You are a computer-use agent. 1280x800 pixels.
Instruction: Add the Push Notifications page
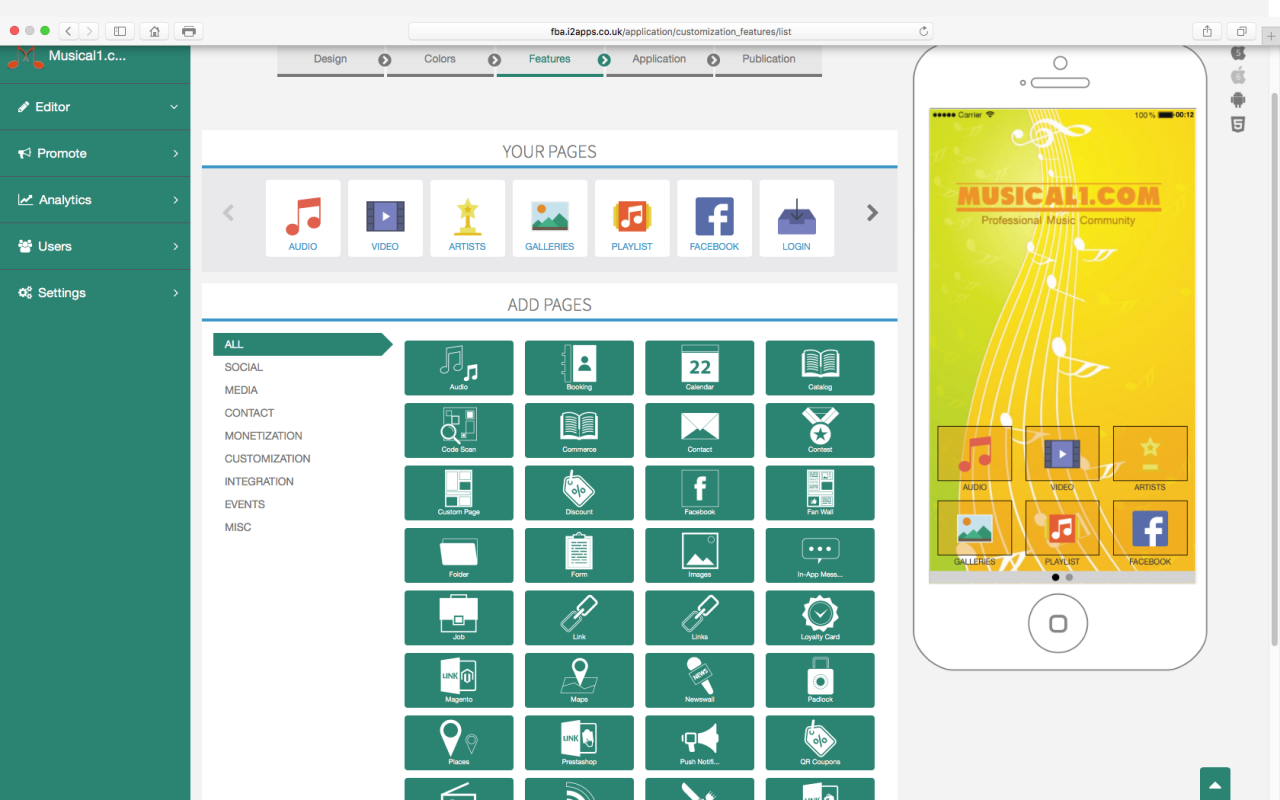coord(699,742)
